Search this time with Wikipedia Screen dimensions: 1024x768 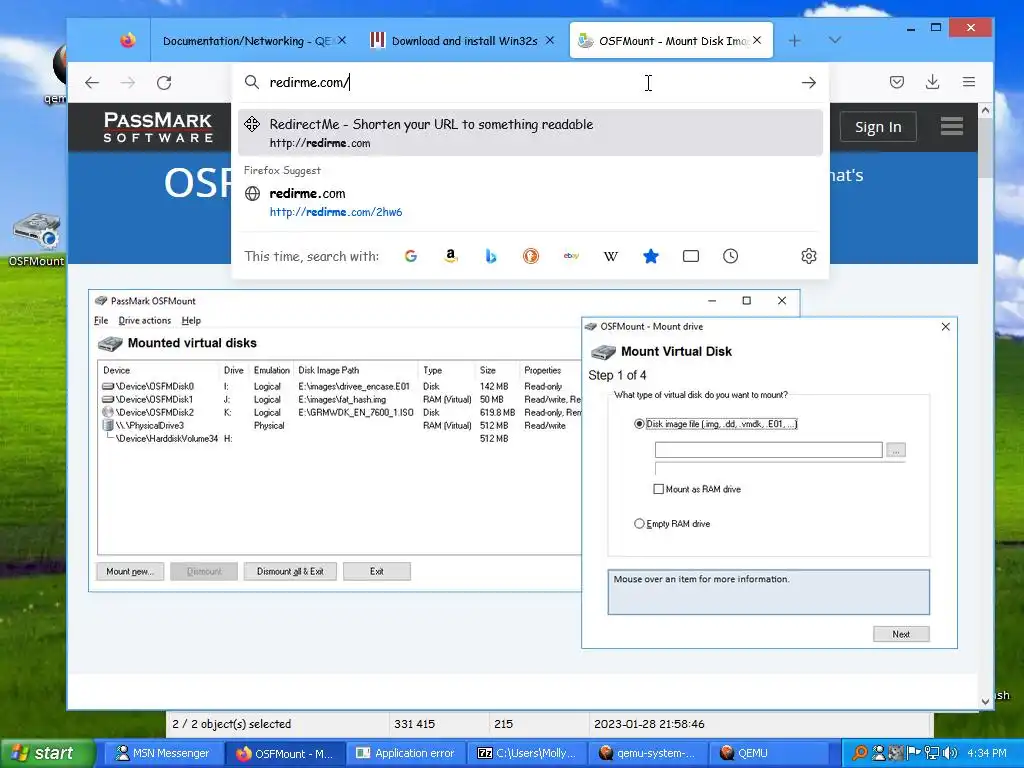(611, 256)
